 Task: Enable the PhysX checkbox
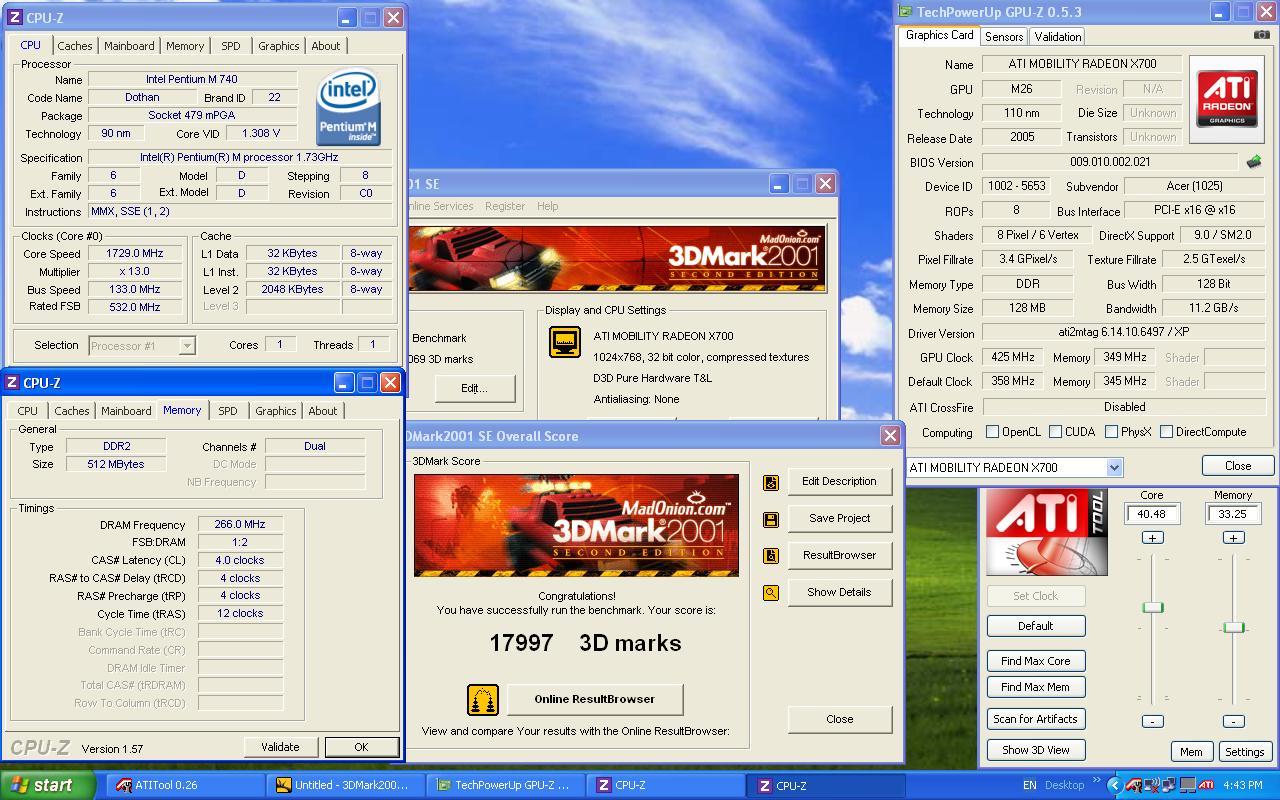pyautogui.click(x=1111, y=432)
